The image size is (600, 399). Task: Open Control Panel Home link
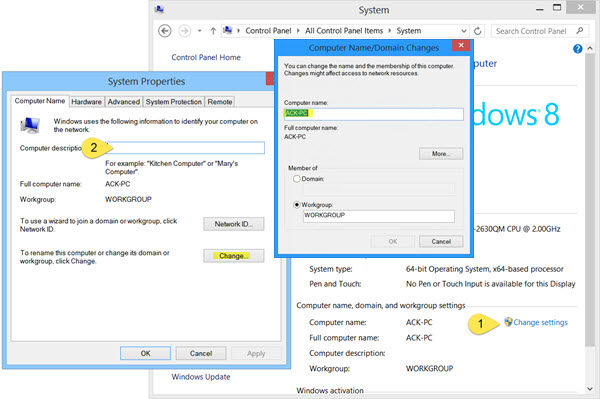[x=206, y=57]
